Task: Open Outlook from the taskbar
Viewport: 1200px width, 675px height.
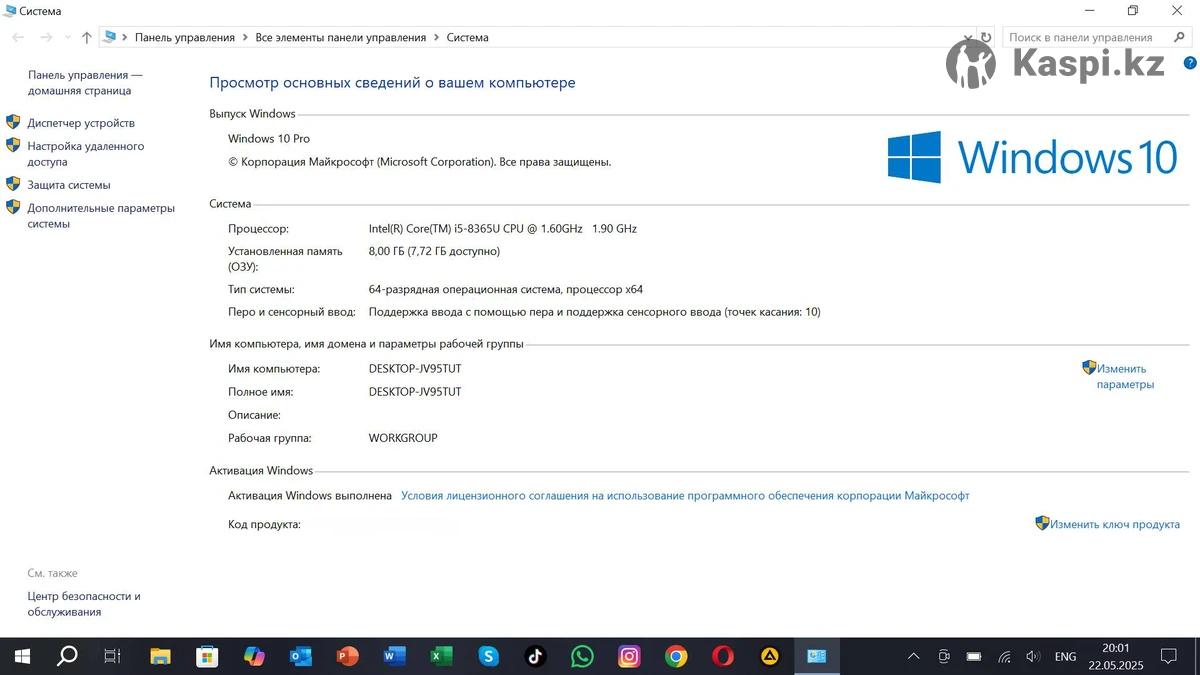Action: click(x=300, y=657)
